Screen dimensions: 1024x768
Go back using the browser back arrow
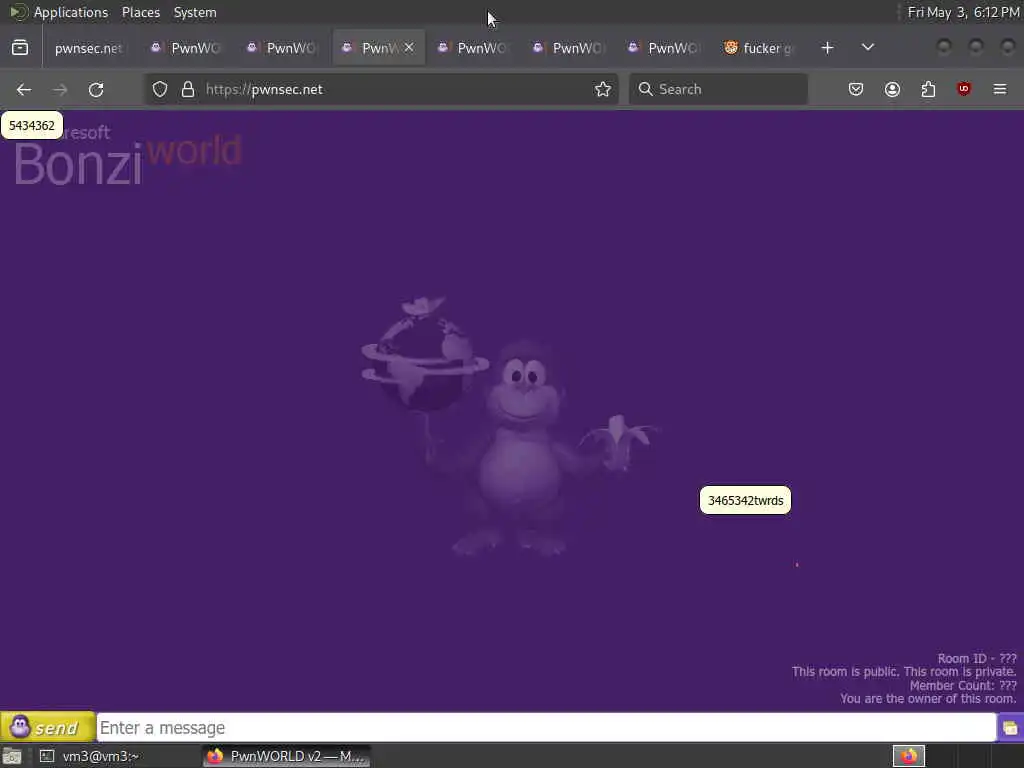[24, 89]
